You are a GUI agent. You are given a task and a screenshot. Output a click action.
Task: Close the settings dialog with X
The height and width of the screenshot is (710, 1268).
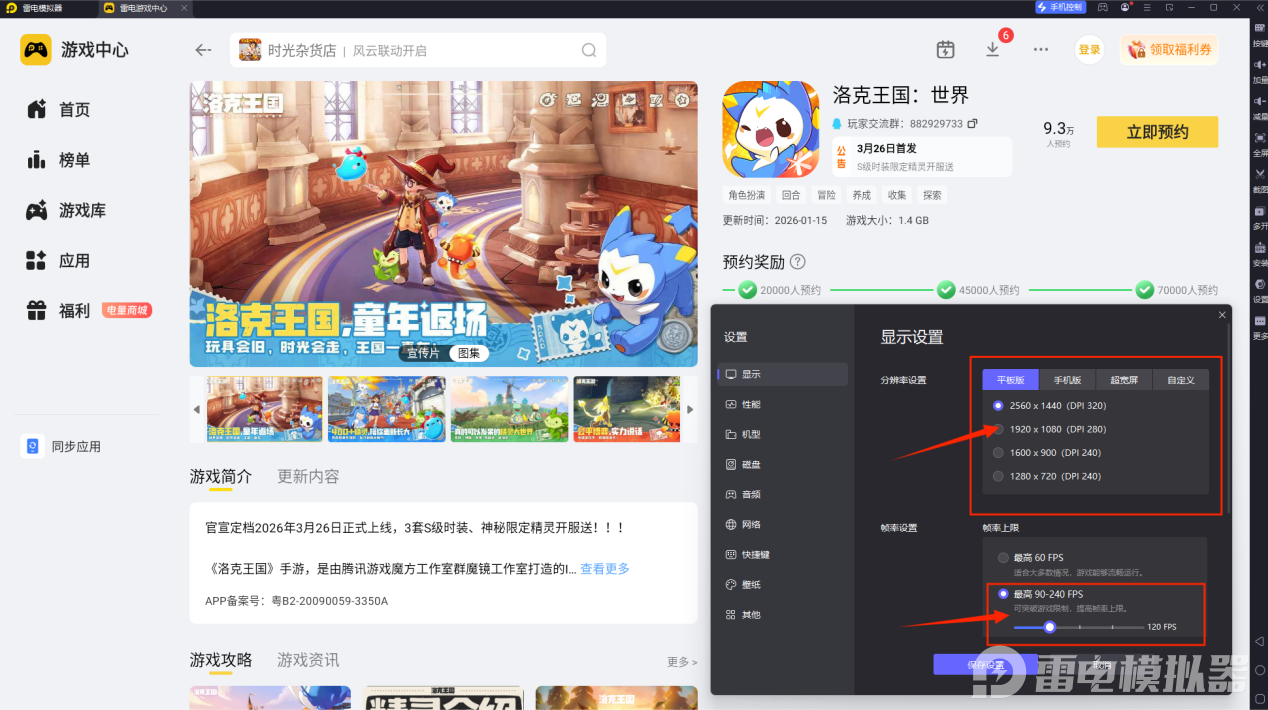1222,315
